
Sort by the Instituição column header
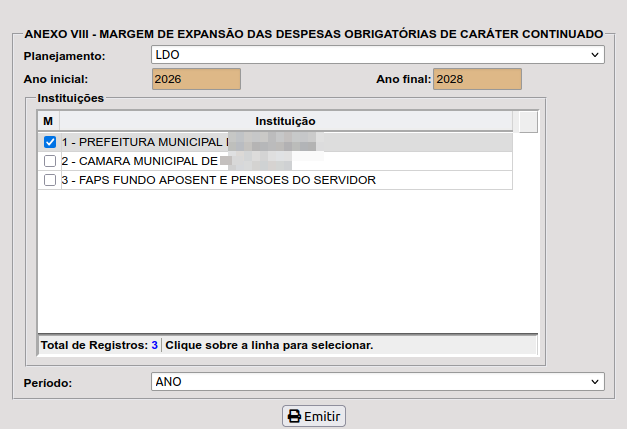click(286, 121)
